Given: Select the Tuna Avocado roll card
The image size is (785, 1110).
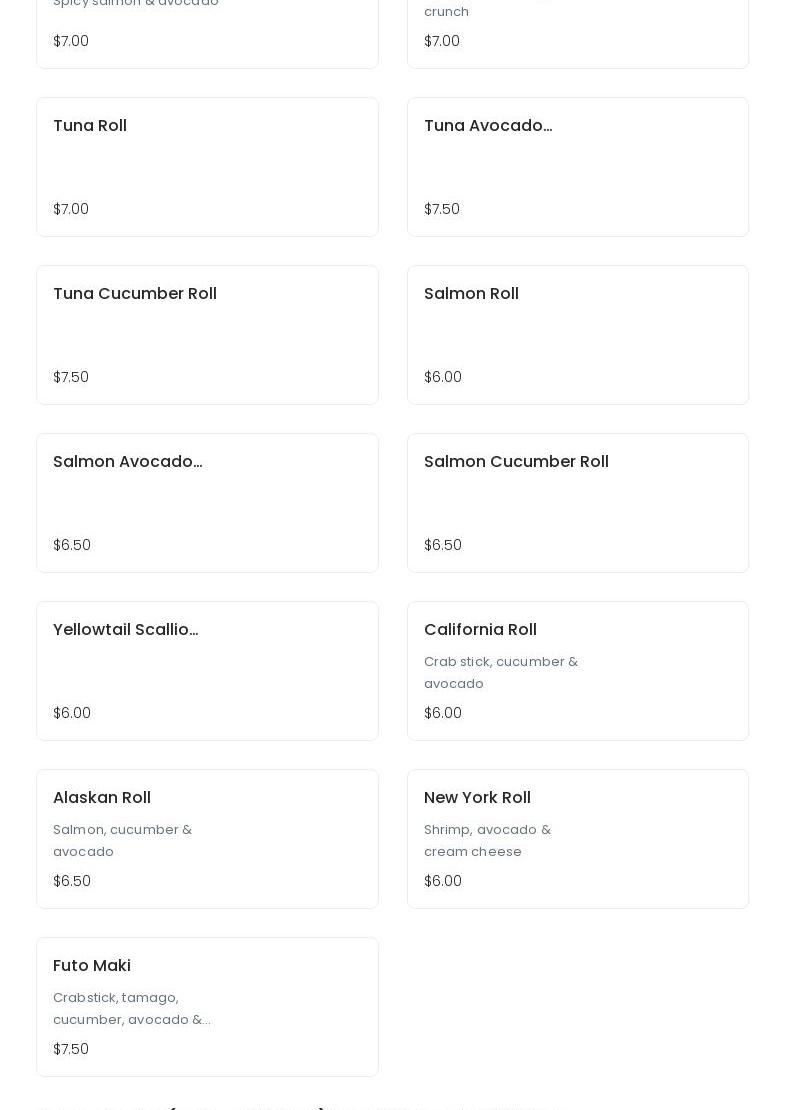Looking at the screenshot, I should (577, 167).
